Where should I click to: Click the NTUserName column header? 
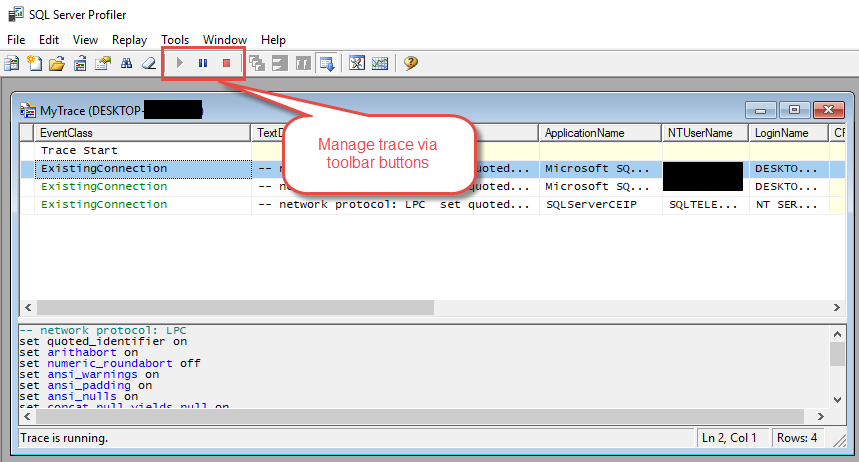(706, 133)
